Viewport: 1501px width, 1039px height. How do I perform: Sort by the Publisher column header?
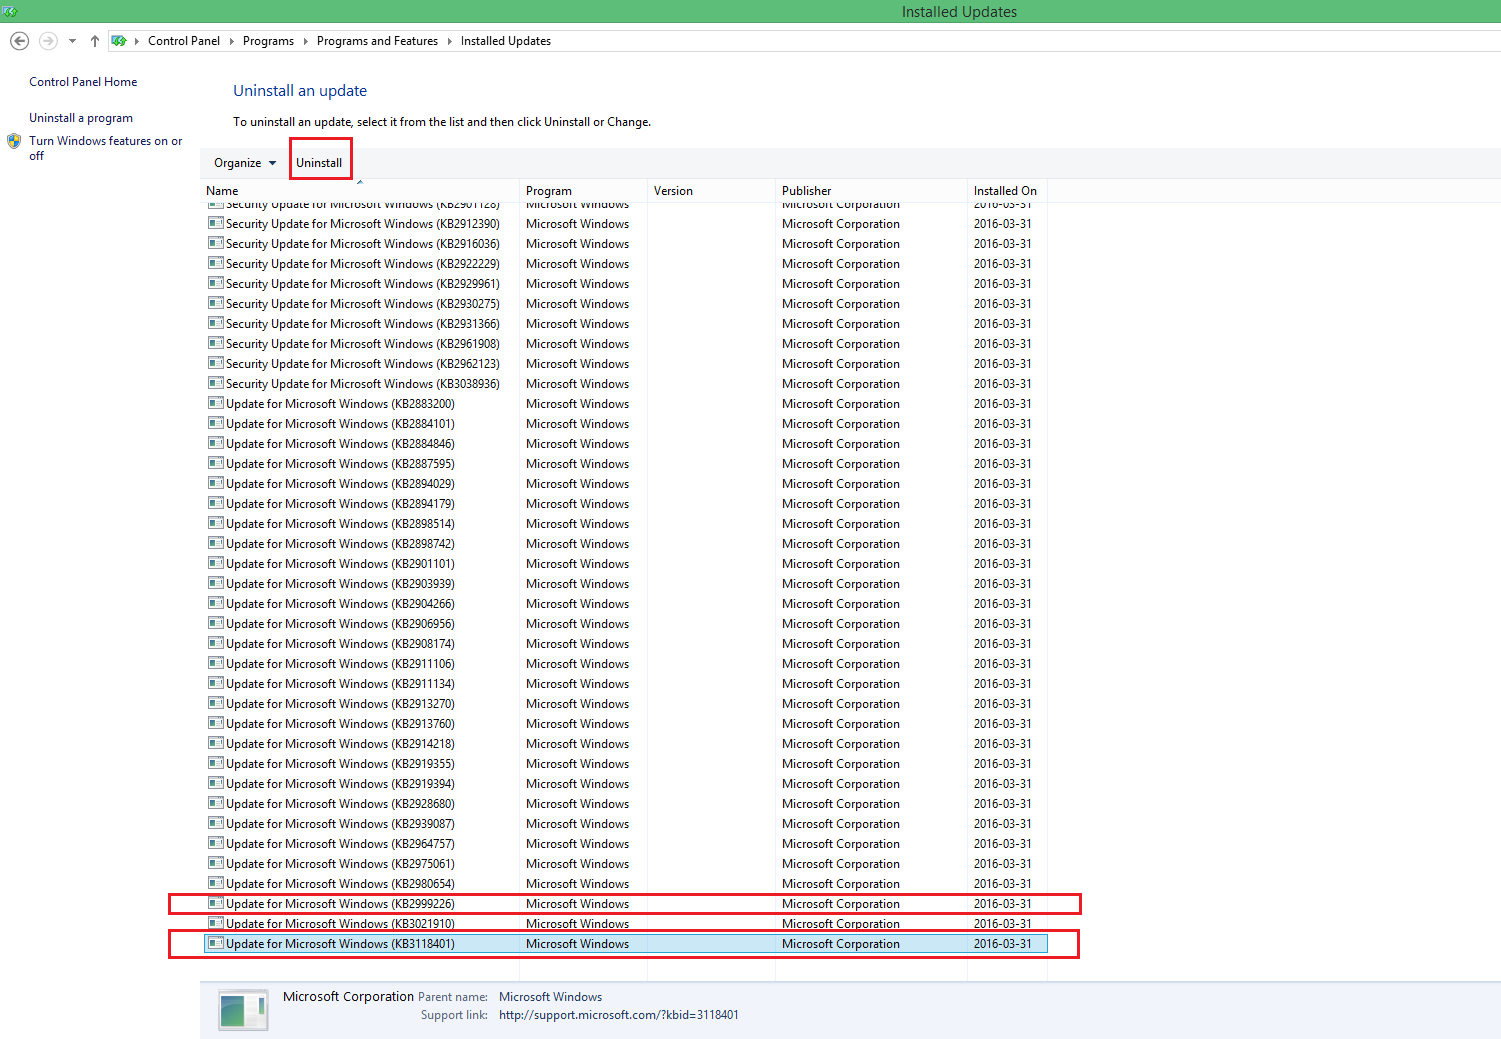pyautogui.click(x=871, y=191)
